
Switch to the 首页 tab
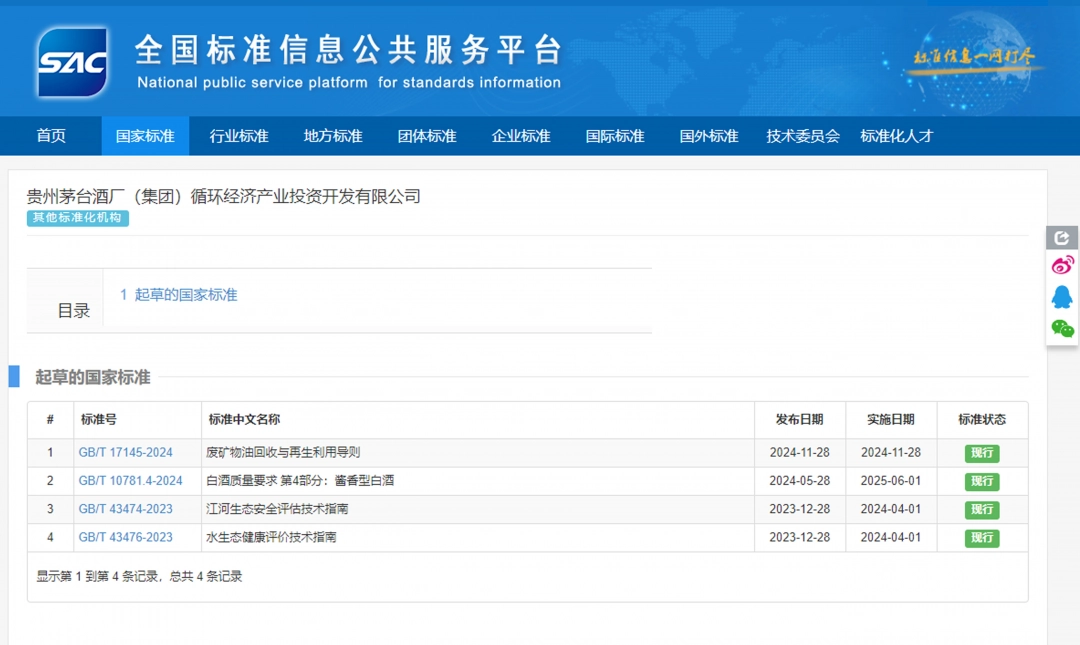(x=51, y=135)
